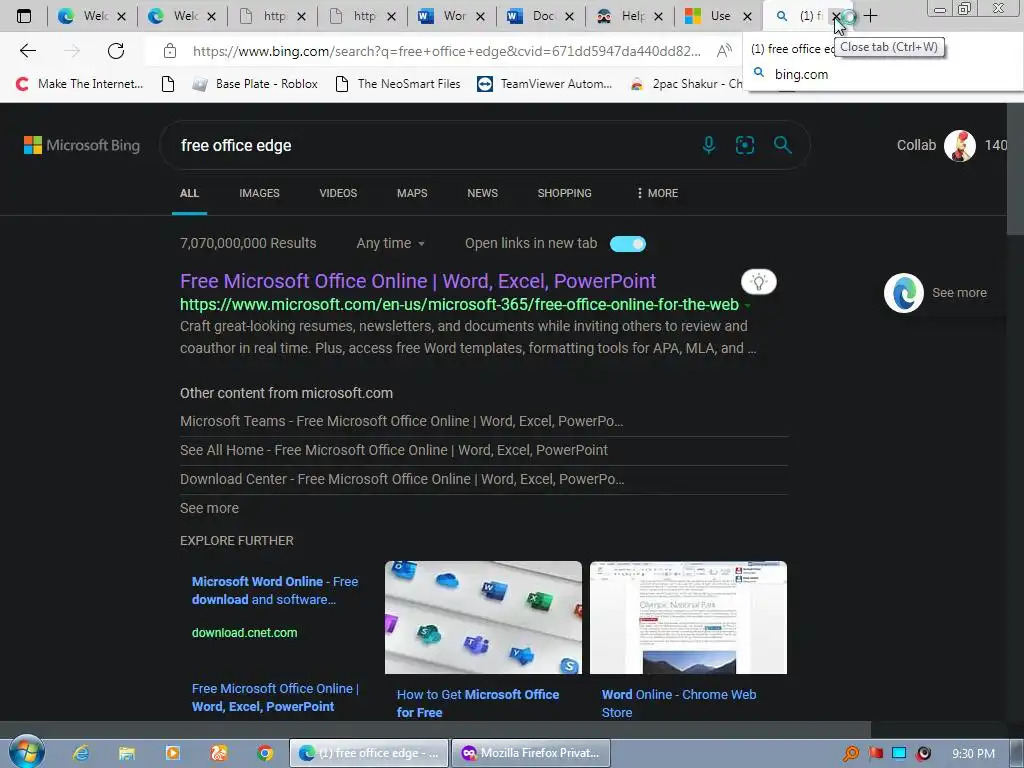The height and width of the screenshot is (768, 1024).
Task: Close the first Welcome tab
Action: click(x=121, y=16)
